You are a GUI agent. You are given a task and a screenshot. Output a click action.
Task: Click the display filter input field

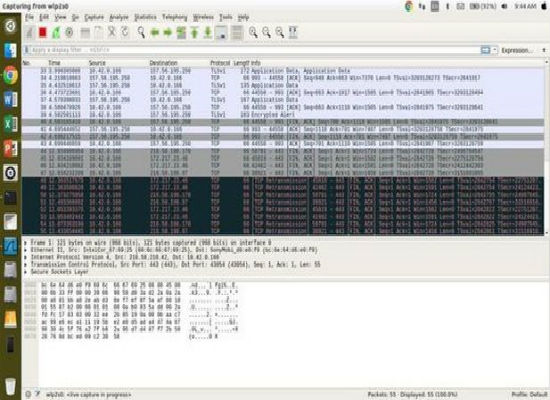(x=254, y=50)
